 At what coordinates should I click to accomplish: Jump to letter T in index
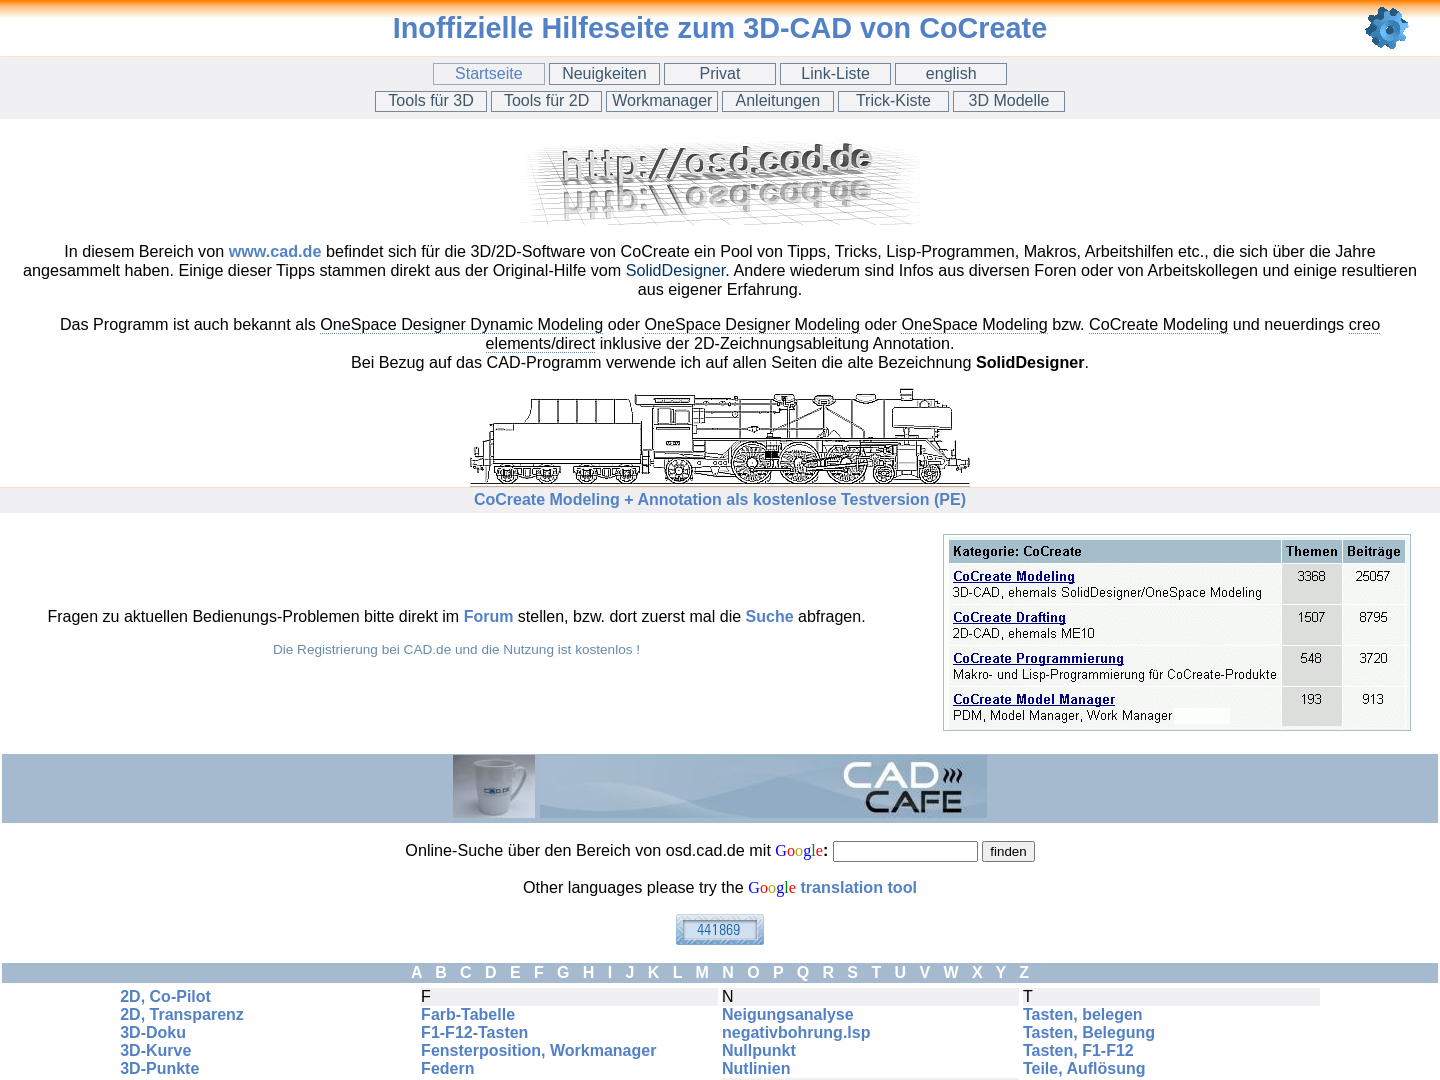876,973
